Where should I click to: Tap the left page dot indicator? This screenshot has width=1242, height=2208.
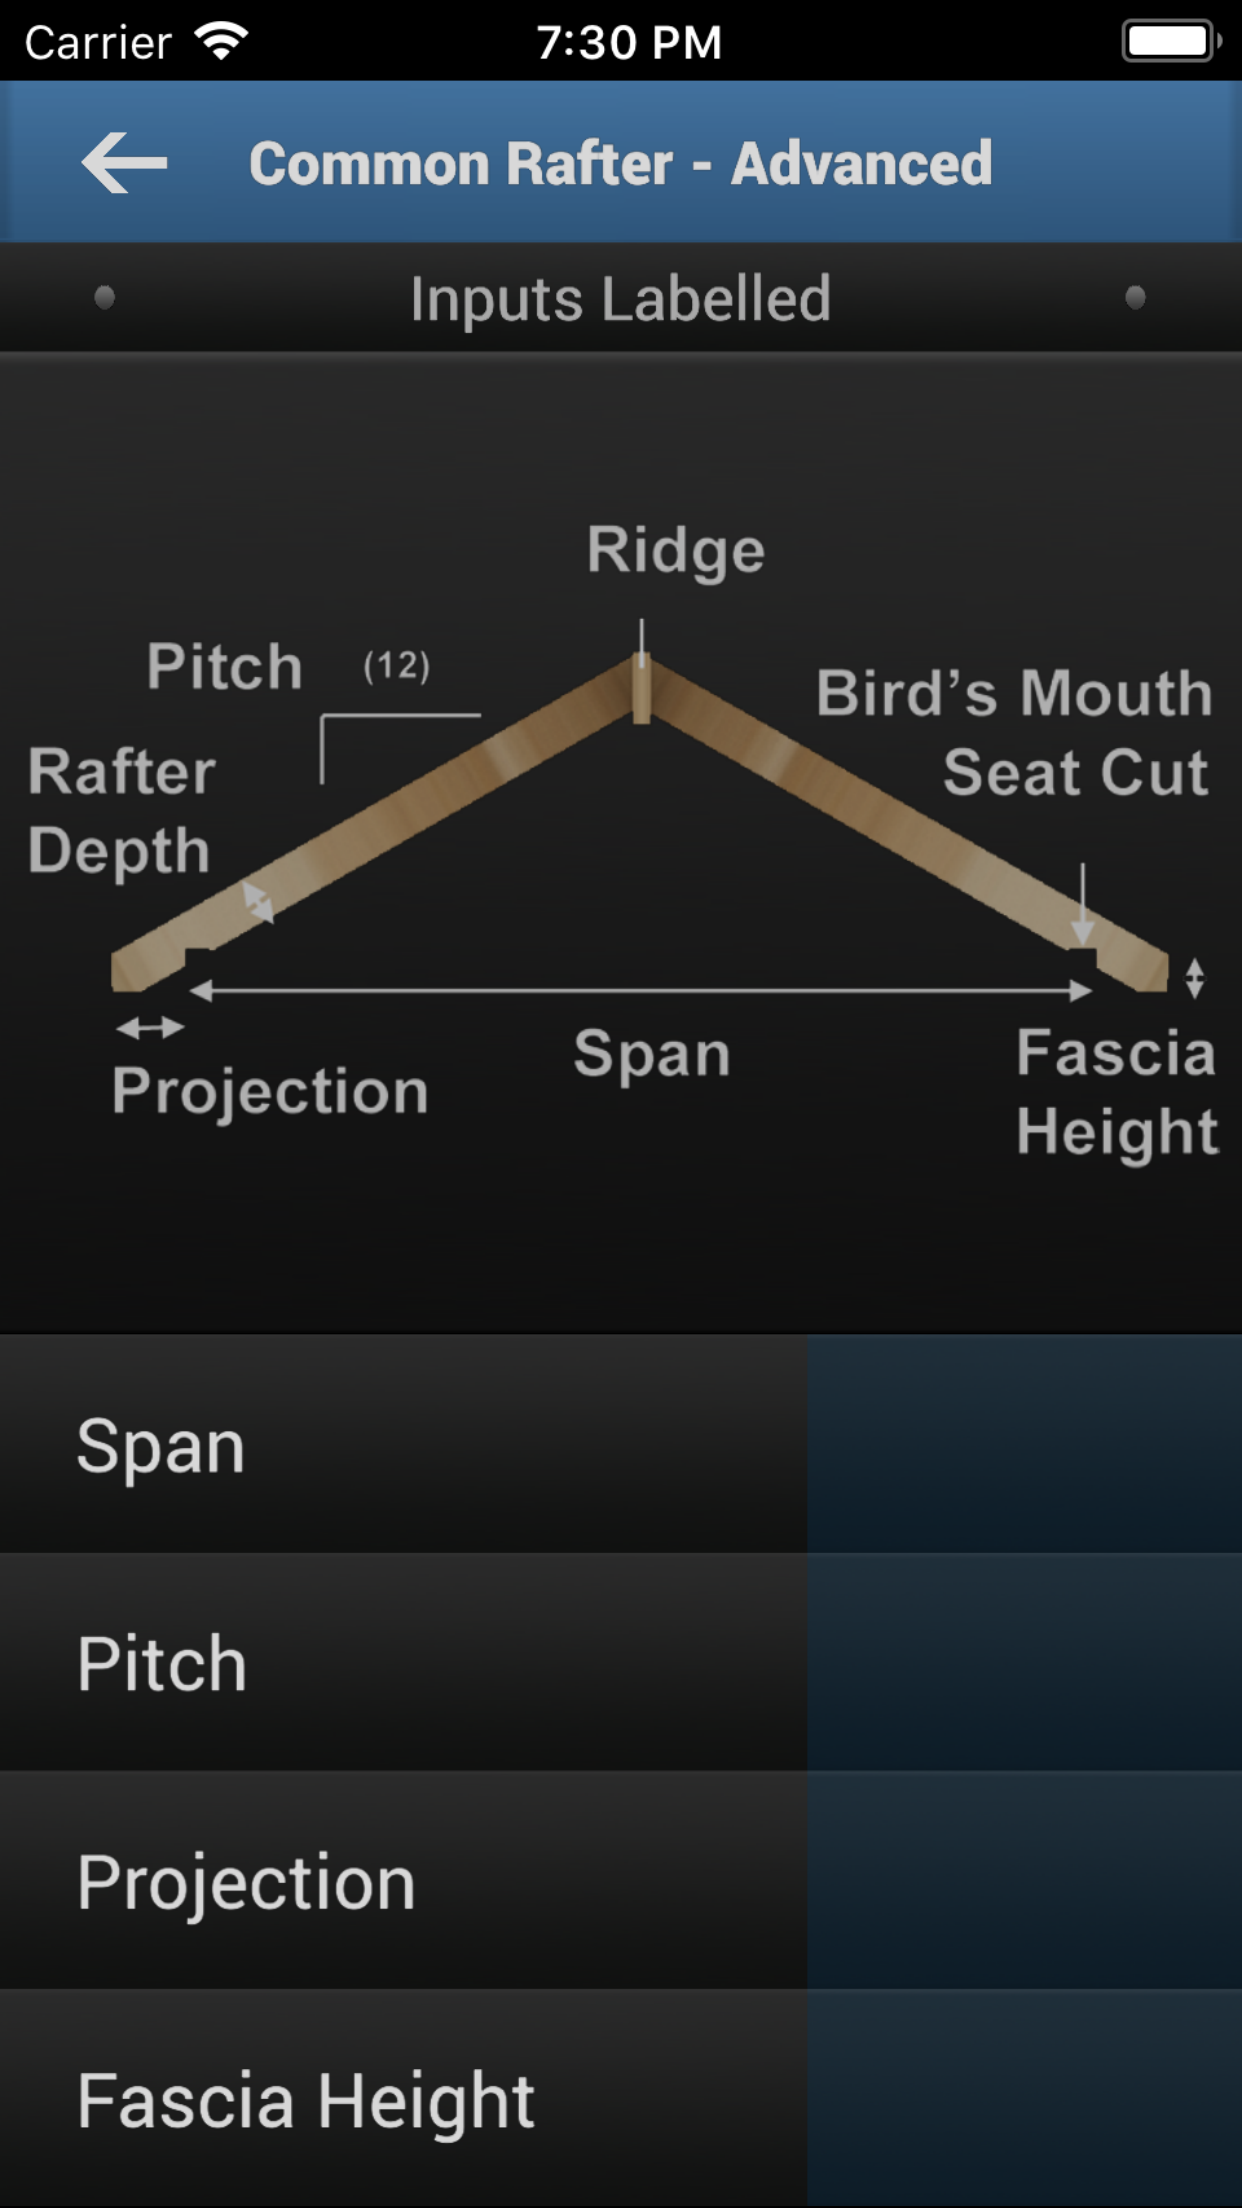(104, 297)
